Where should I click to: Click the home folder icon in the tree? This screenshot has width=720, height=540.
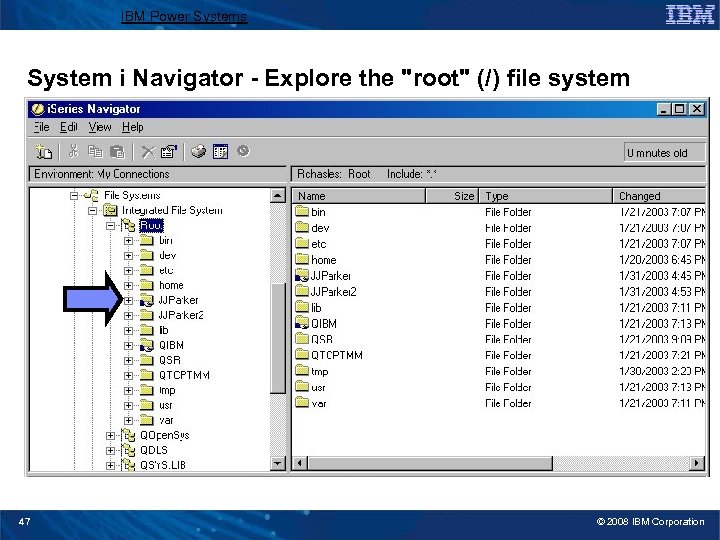point(146,285)
